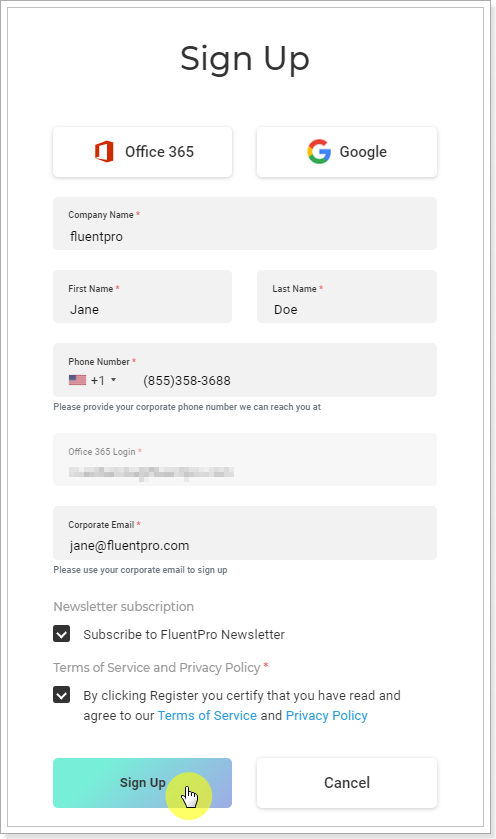Click the Office 365 logo icon
496x839 pixels.
click(104, 151)
